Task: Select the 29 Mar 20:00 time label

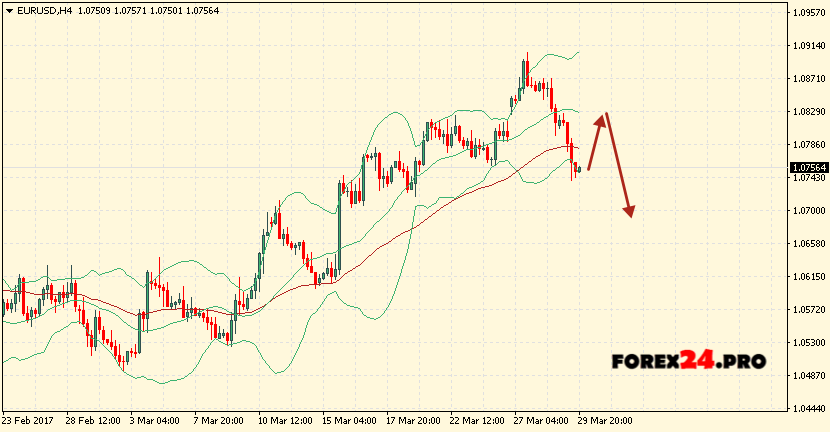Action: 606,420
